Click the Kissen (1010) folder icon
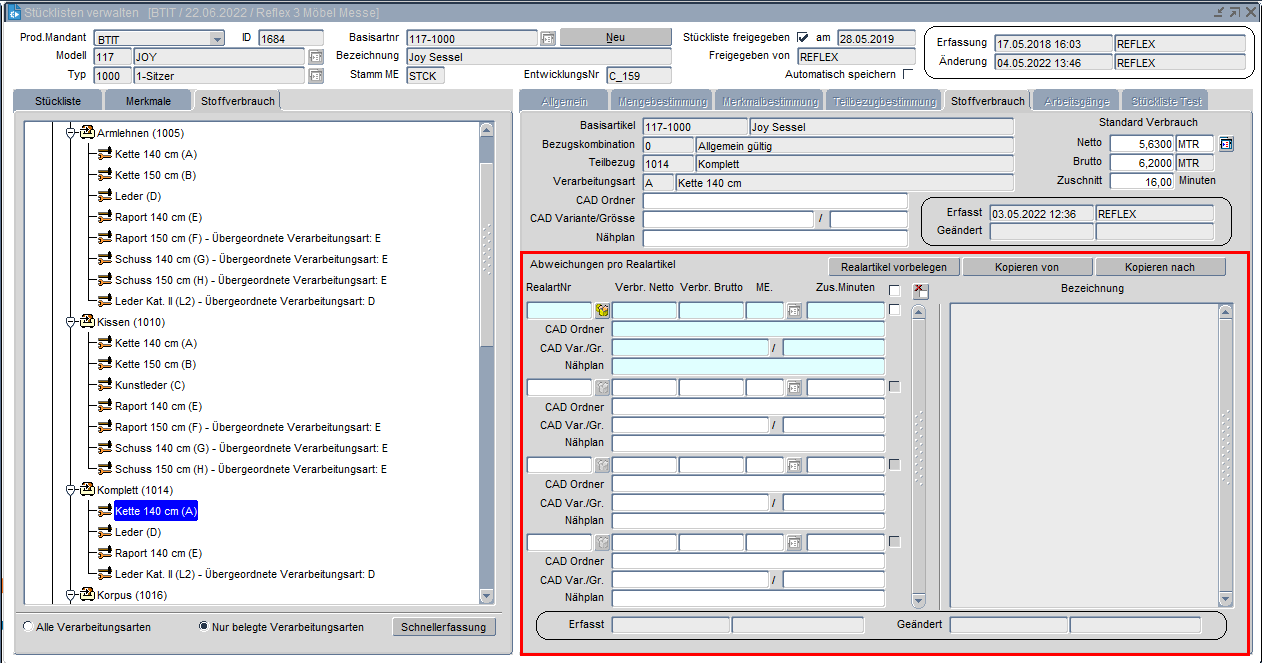This screenshot has width=1262, height=663. pyautogui.click(x=87, y=322)
